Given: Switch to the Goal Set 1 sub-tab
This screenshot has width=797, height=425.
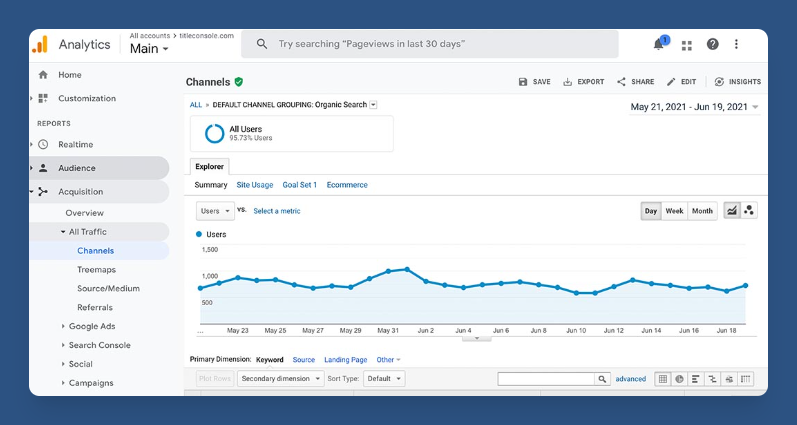Looking at the screenshot, I should tap(299, 185).
